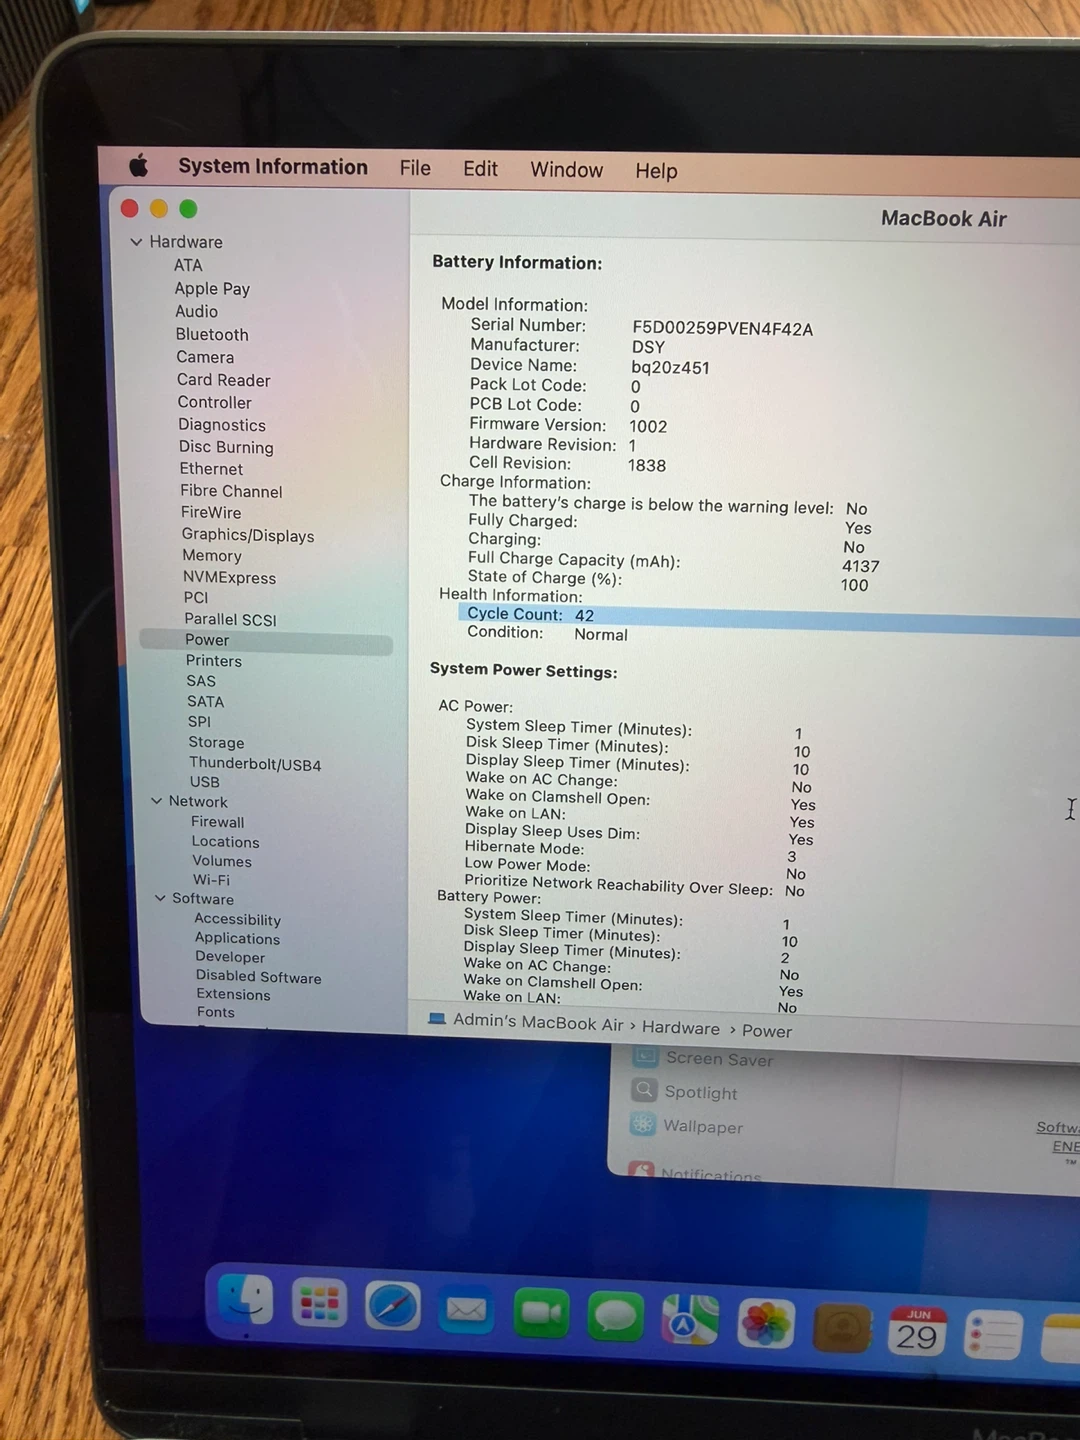Select Memory in the sidebar
The width and height of the screenshot is (1080, 1440).
click(212, 555)
